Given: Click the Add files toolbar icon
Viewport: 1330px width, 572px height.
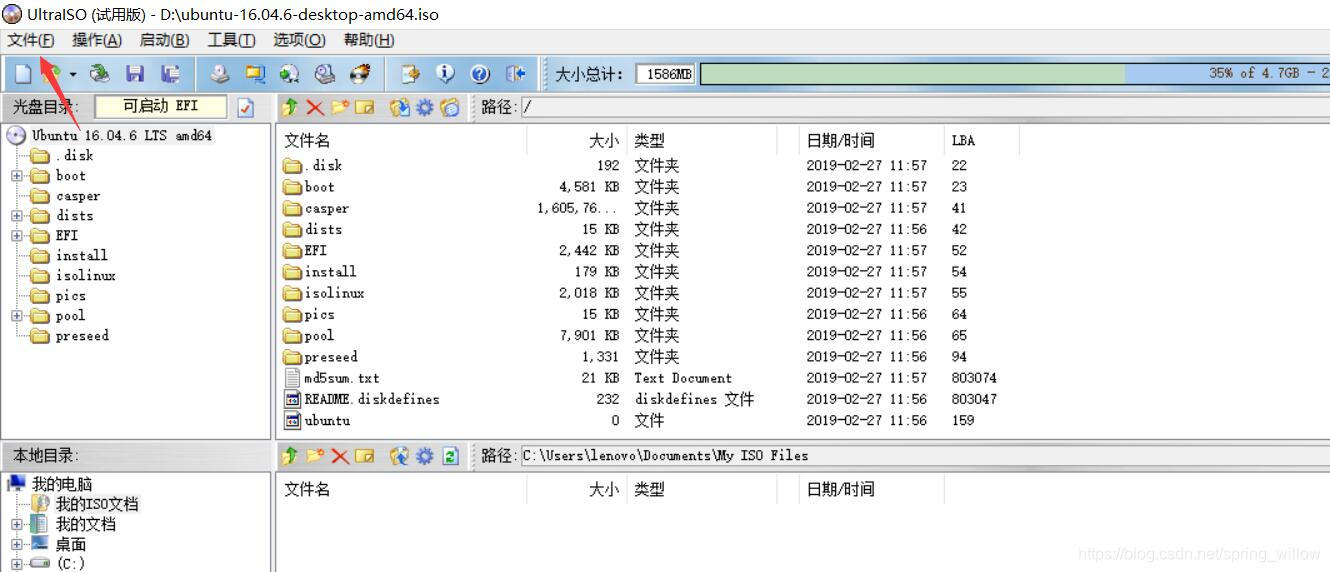Looking at the screenshot, I should [x=409, y=74].
